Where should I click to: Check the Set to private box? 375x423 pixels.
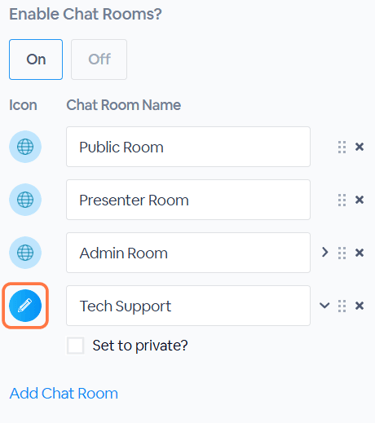pos(75,345)
